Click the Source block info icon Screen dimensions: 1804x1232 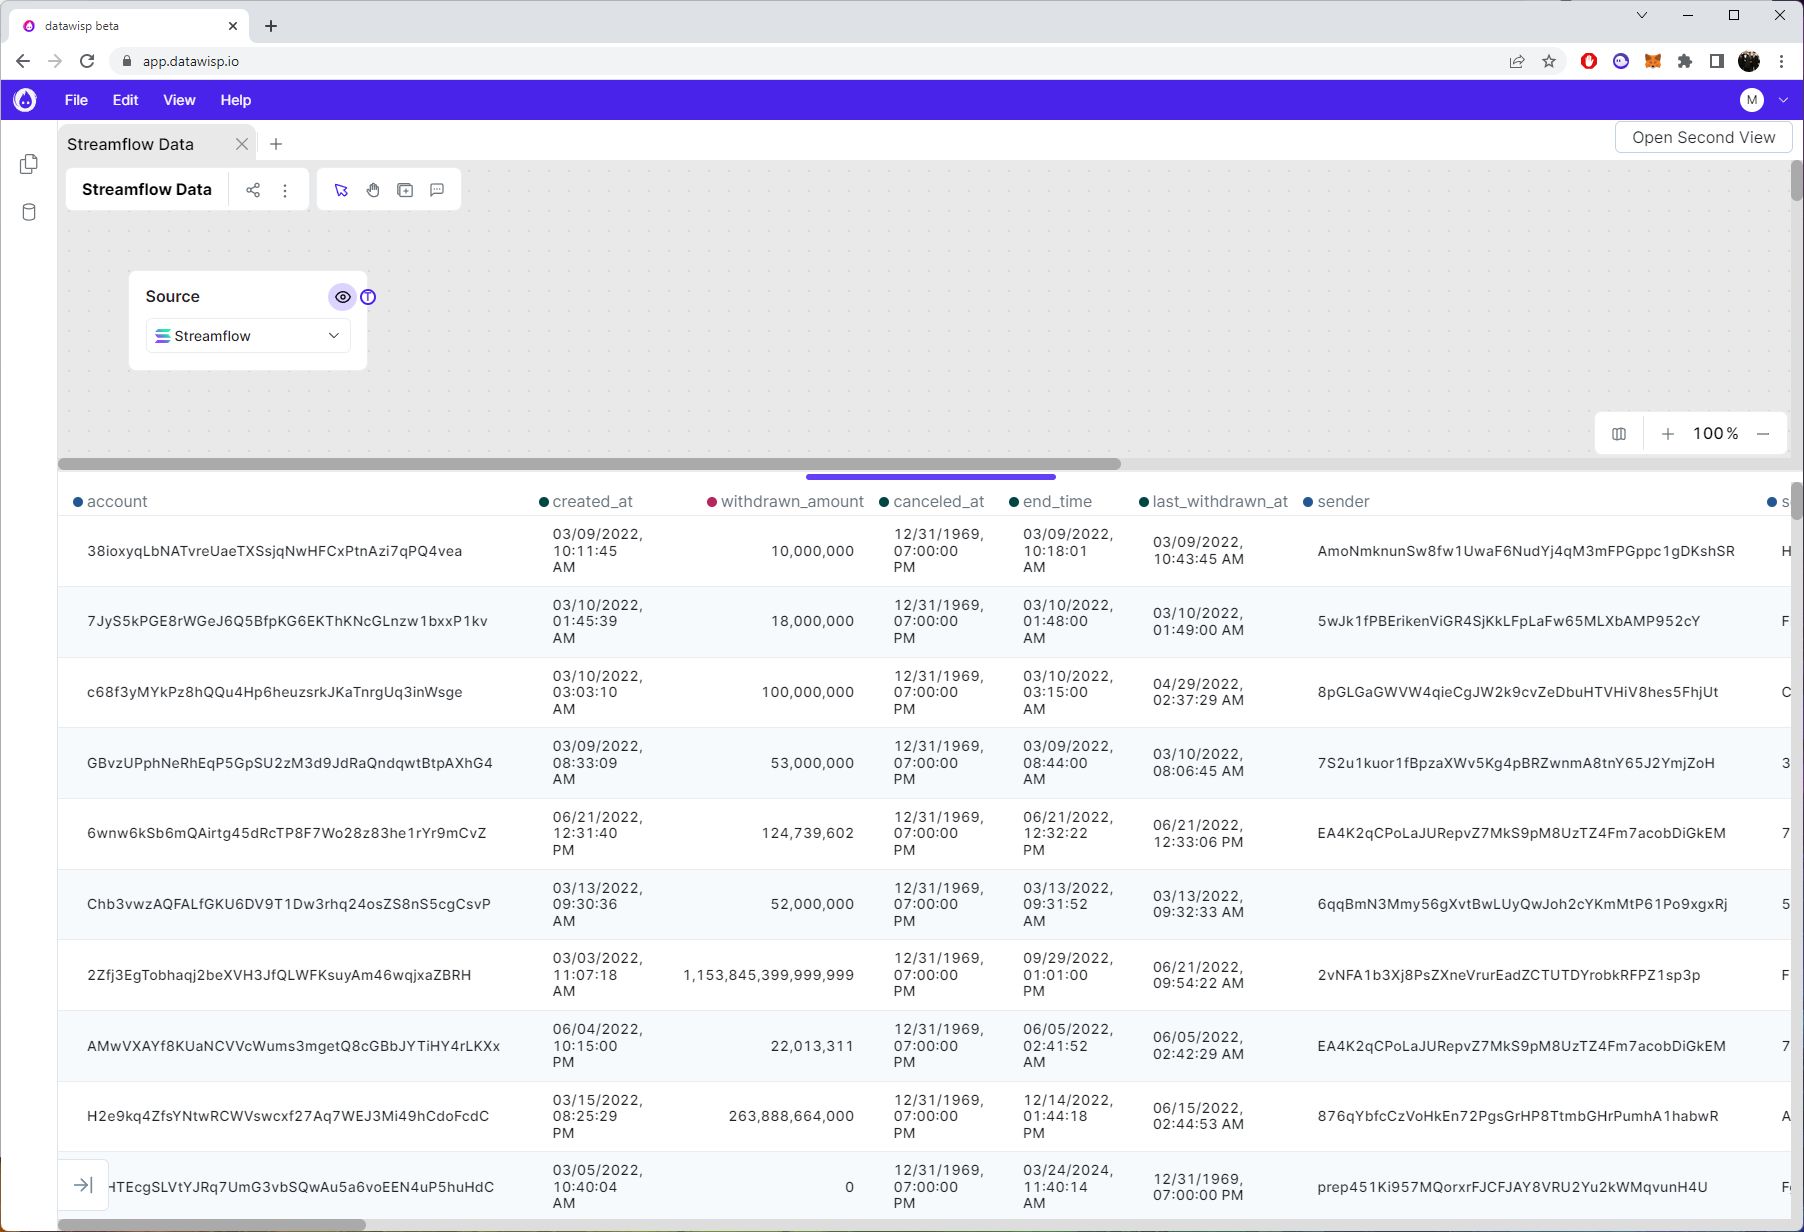(368, 297)
